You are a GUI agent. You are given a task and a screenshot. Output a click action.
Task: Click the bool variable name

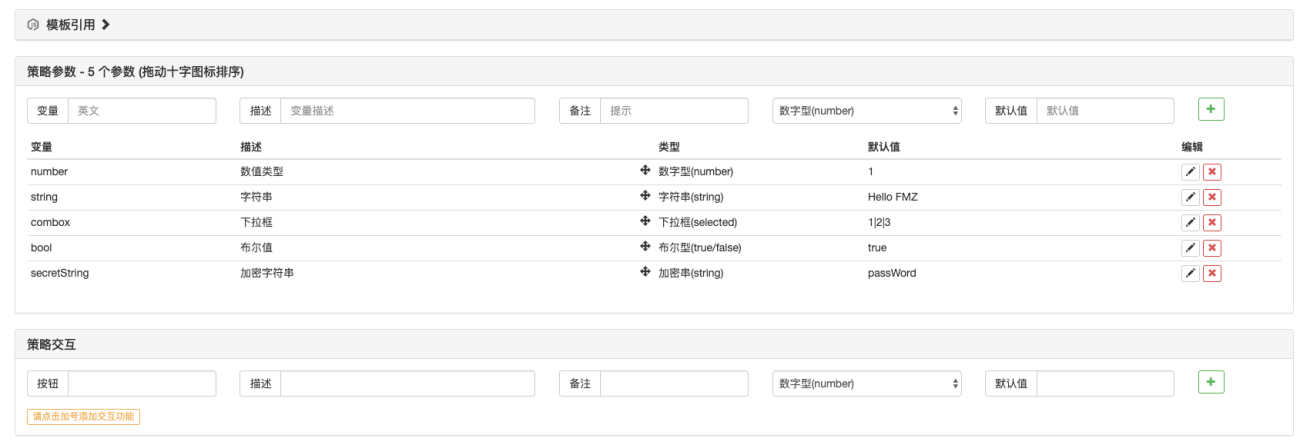coord(42,248)
